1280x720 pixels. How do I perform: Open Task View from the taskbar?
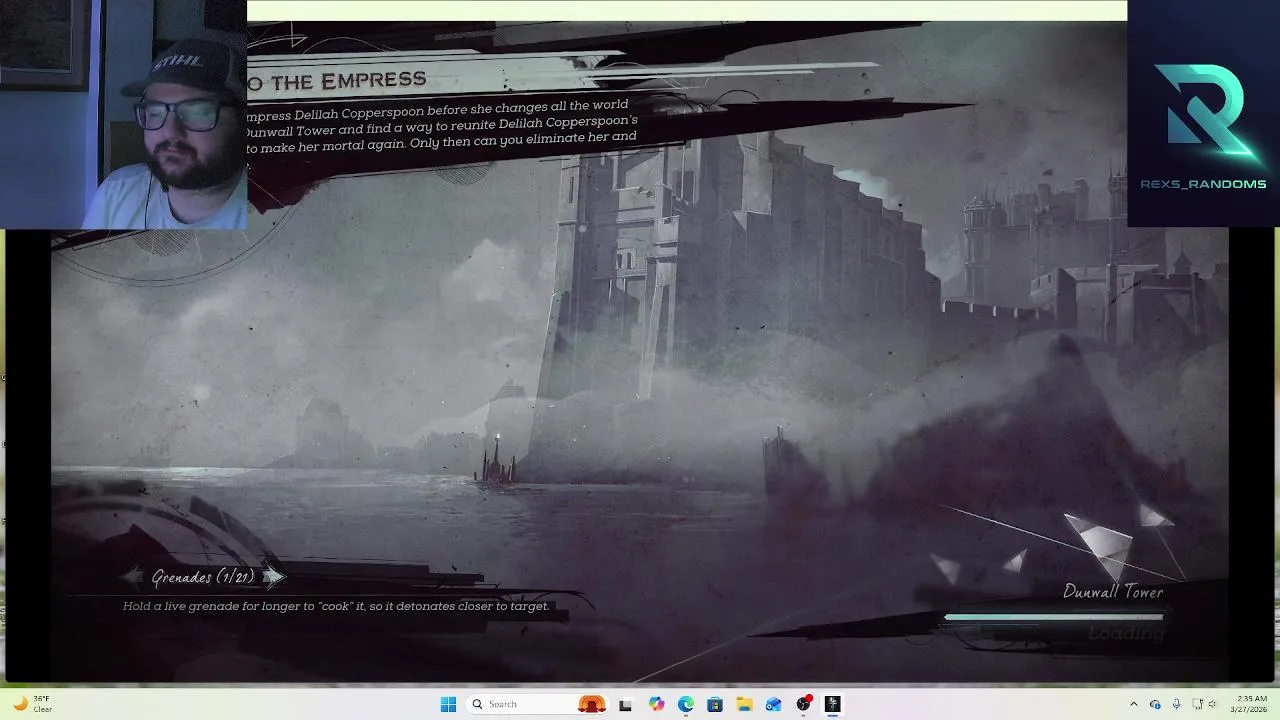click(625, 704)
